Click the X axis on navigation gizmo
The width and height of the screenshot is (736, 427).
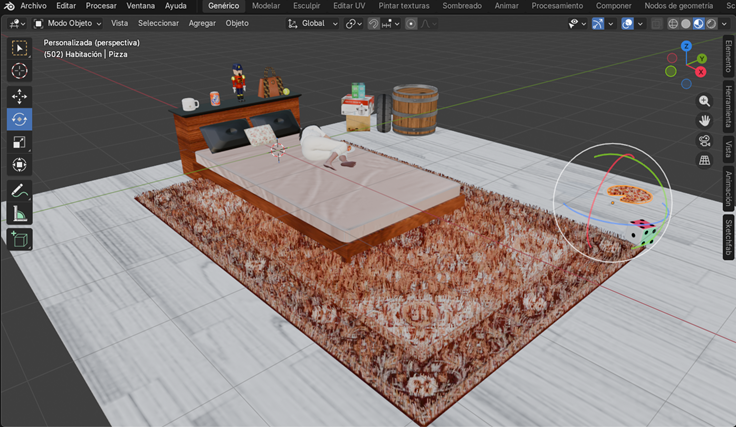pyautogui.click(x=701, y=72)
